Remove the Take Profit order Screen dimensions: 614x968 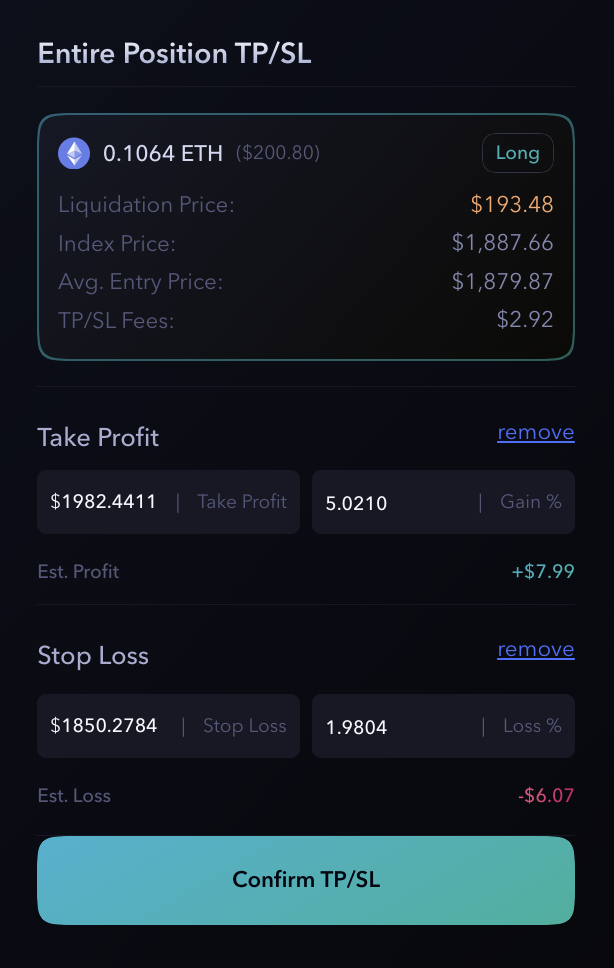click(x=535, y=432)
